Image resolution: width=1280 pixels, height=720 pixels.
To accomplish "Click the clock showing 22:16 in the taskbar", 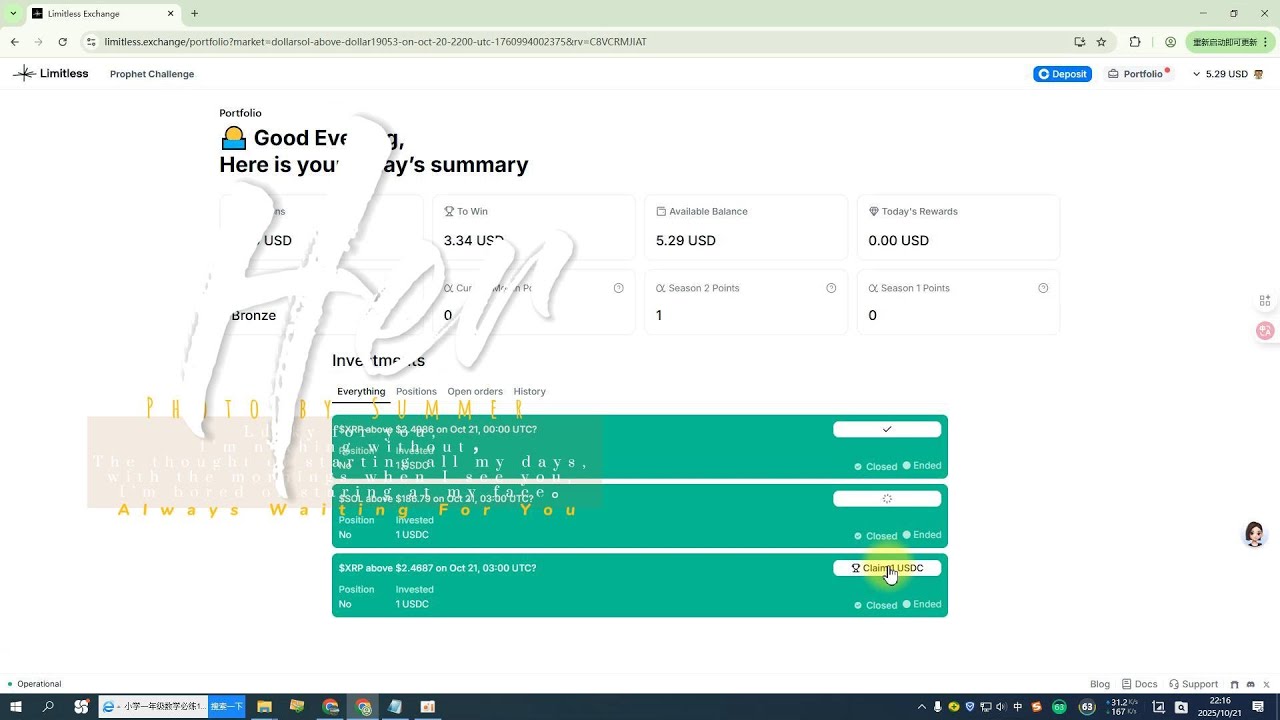I will point(1221,707).
